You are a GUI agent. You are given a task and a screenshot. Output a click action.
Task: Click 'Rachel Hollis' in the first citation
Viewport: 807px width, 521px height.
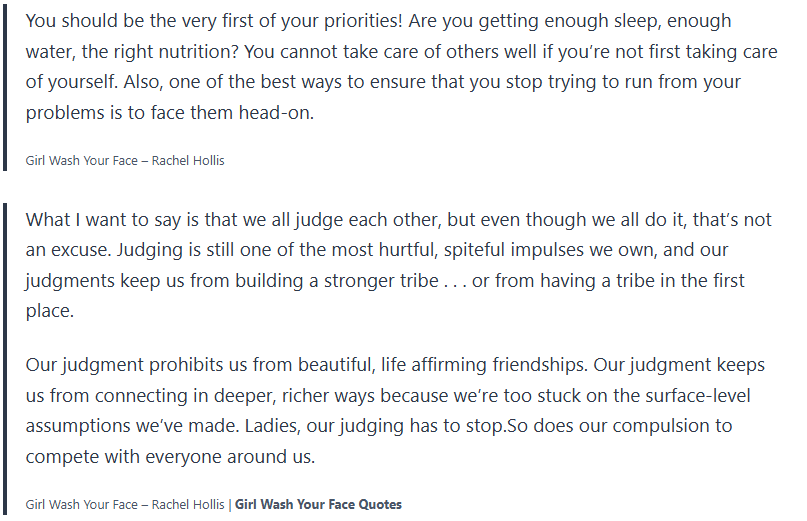pos(191,160)
